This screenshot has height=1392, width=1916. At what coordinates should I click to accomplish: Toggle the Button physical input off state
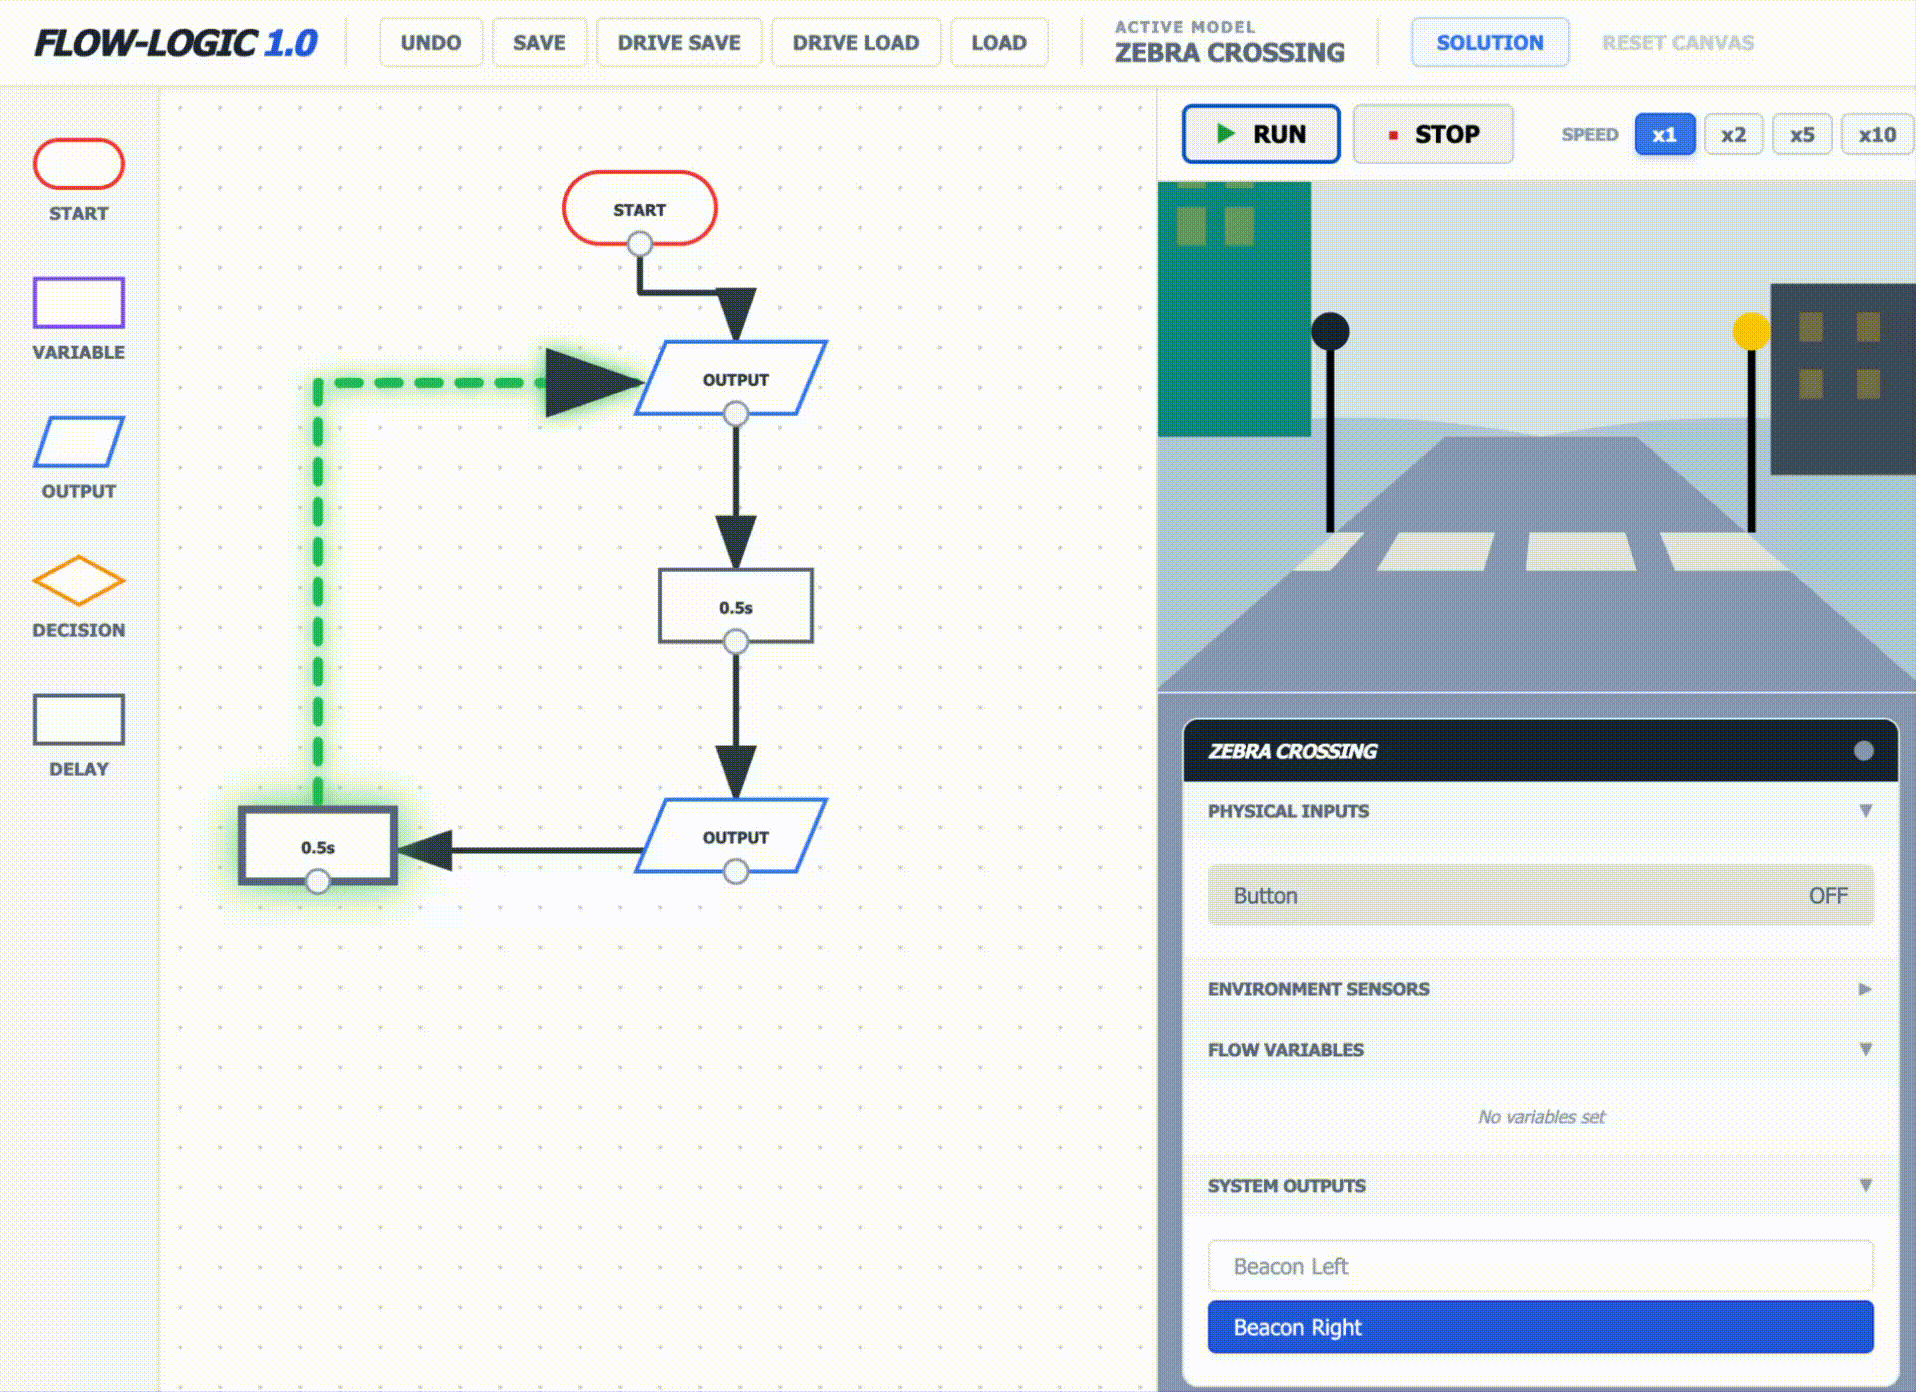pos(1538,895)
